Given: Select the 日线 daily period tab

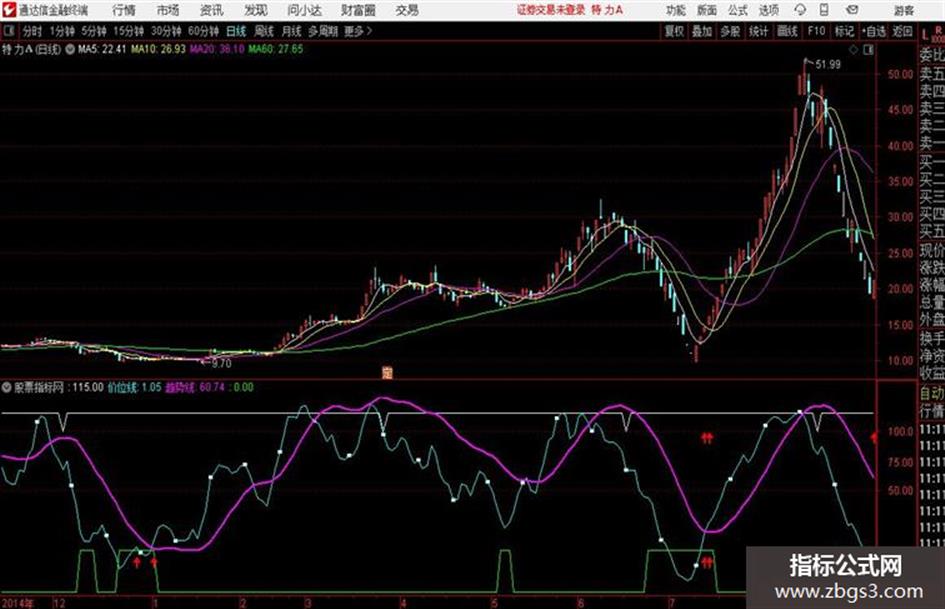Looking at the screenshot, I should [236, 31].
